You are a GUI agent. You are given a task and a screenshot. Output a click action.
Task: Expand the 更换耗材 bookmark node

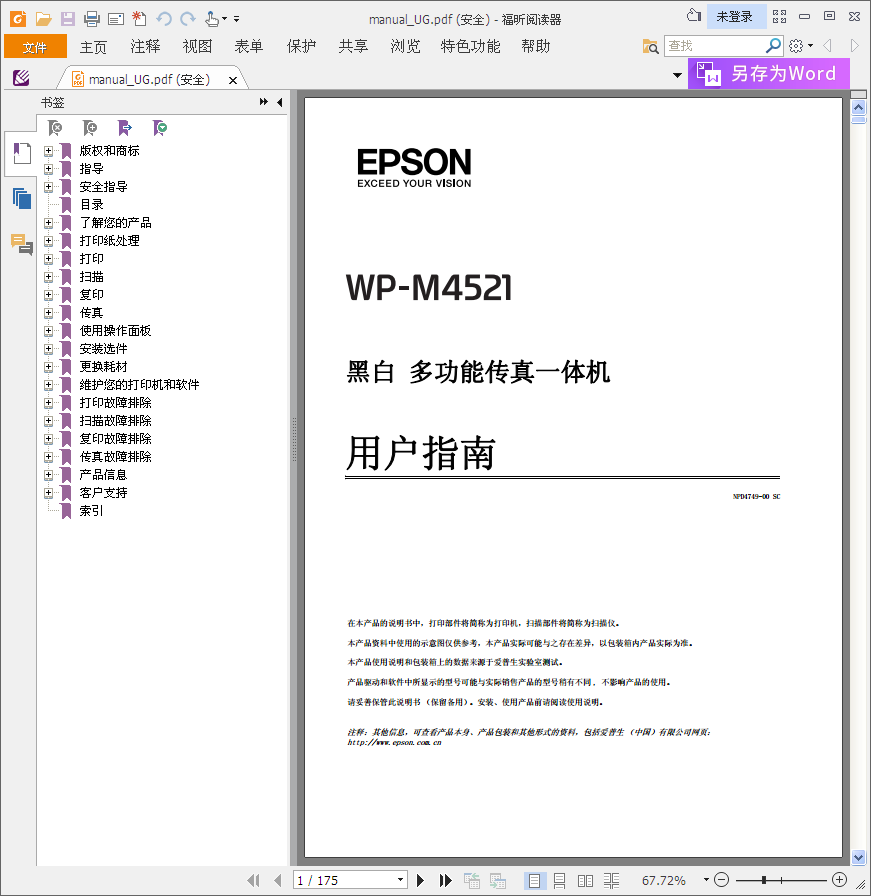tap(49, 367)
